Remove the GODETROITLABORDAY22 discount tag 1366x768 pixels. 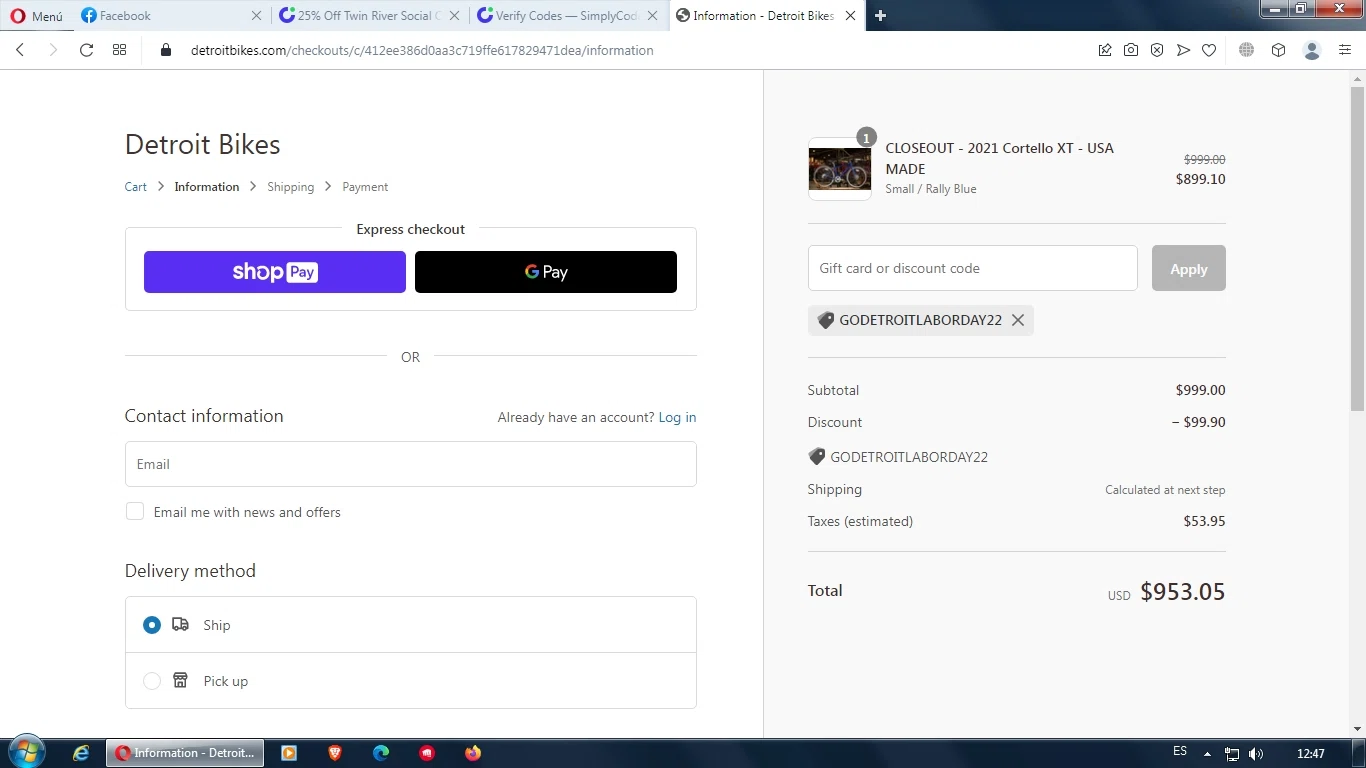pos(1018,320)
